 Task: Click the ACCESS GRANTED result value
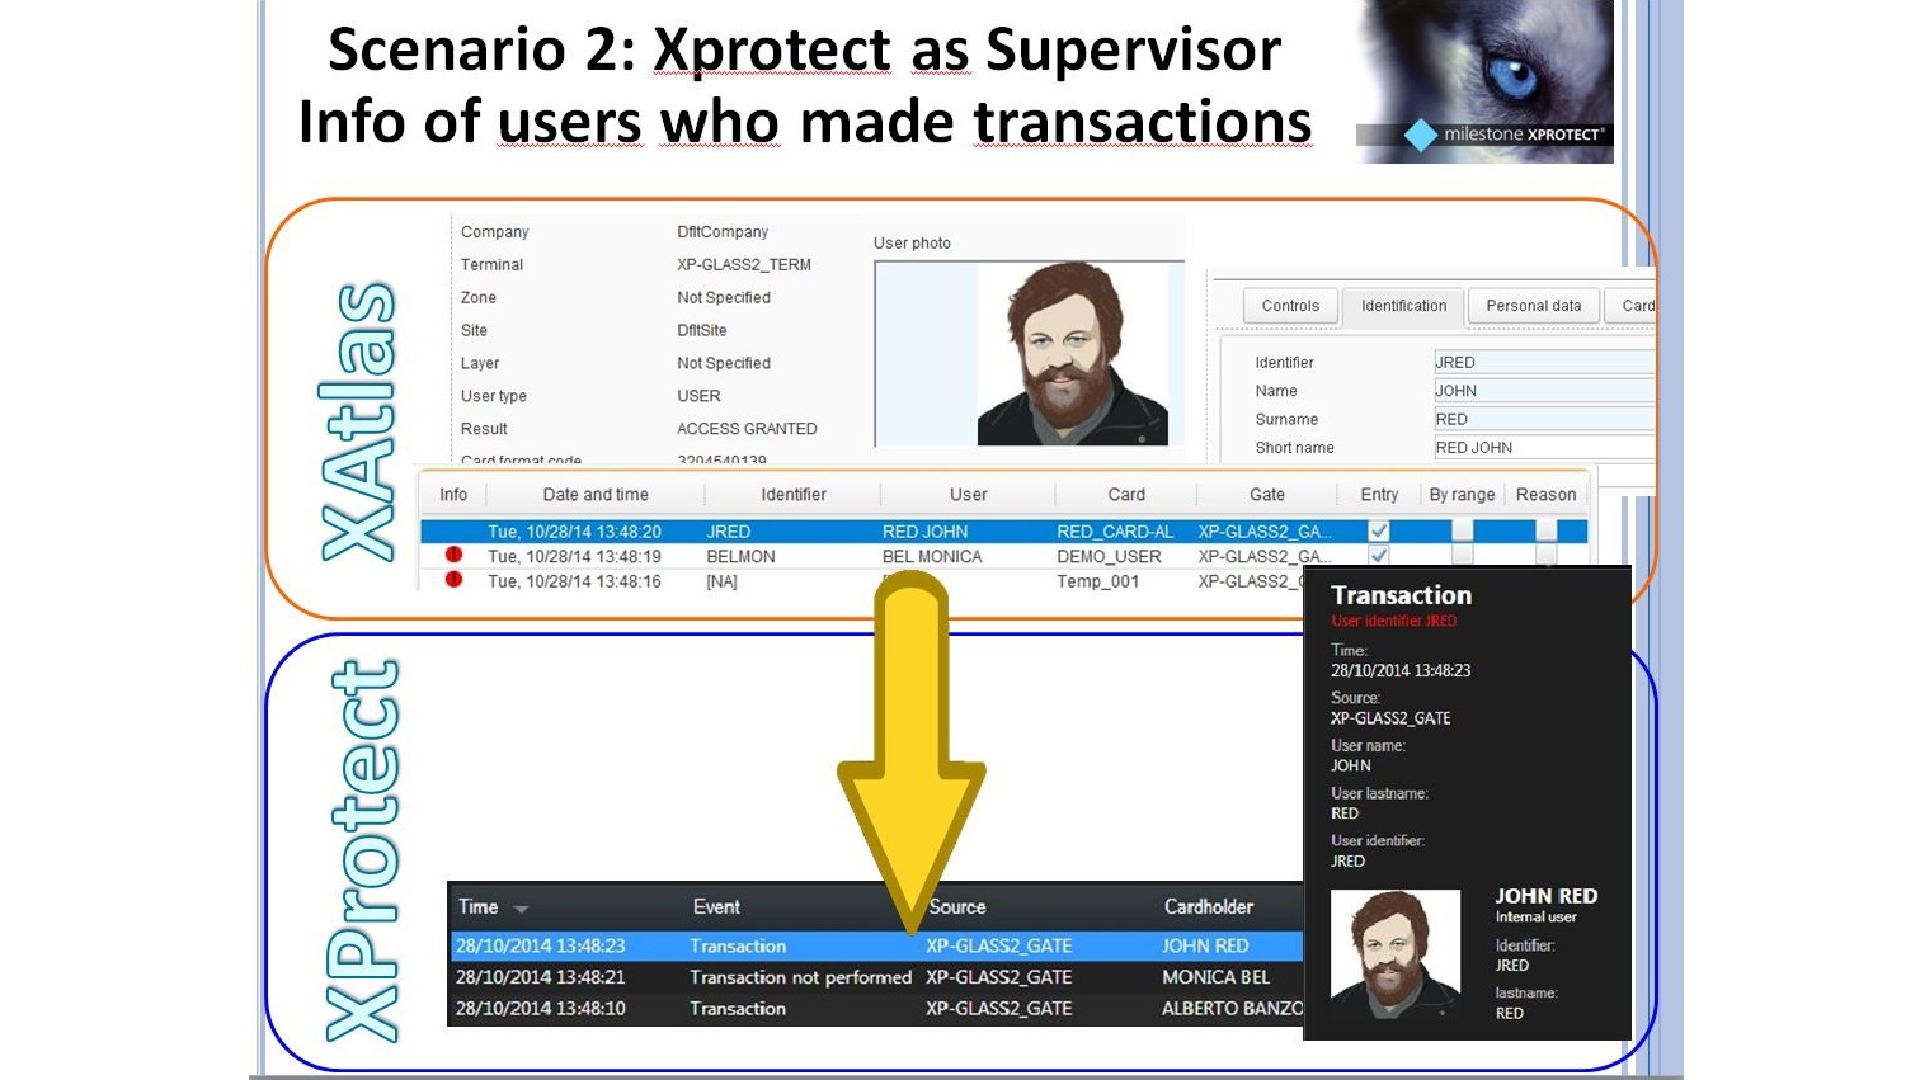click(x=747, y=429)
